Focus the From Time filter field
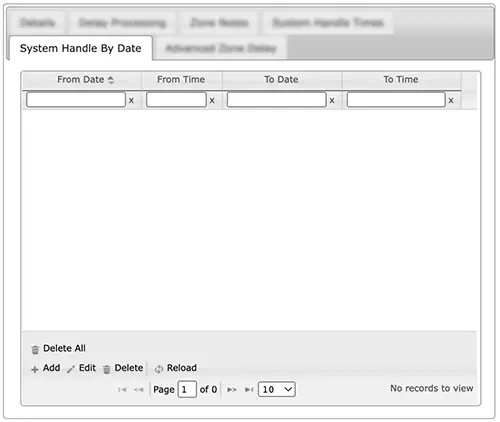Screen dimensions: 500x422 176,100
